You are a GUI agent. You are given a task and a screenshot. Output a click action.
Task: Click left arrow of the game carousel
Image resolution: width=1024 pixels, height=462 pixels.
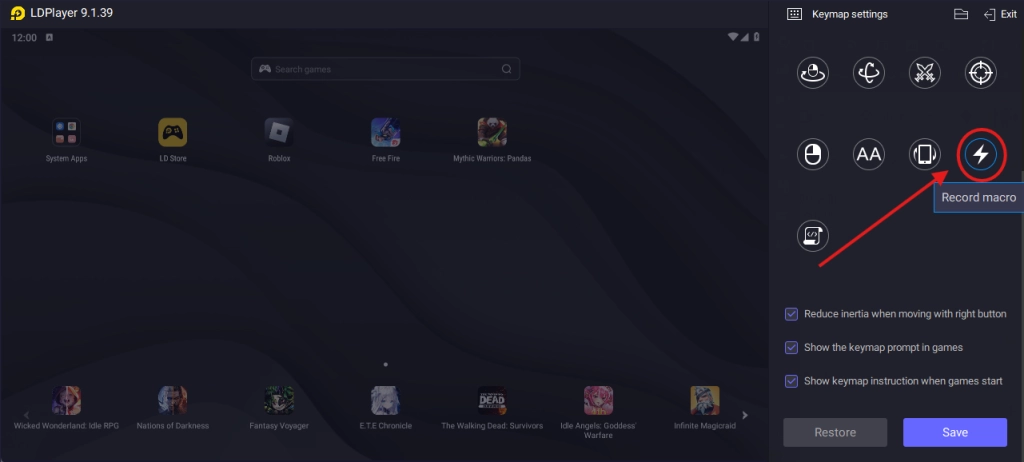pyautogui.click(x=27, y=414)
